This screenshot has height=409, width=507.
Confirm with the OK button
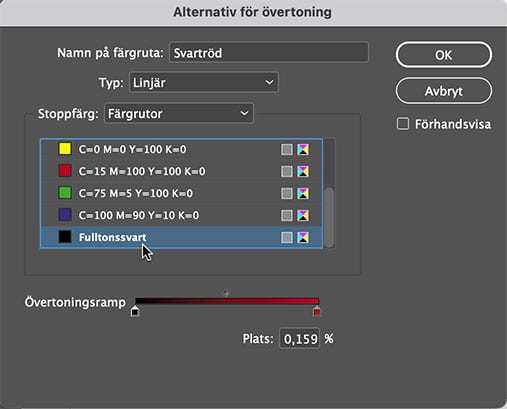[x=444, y=55]
